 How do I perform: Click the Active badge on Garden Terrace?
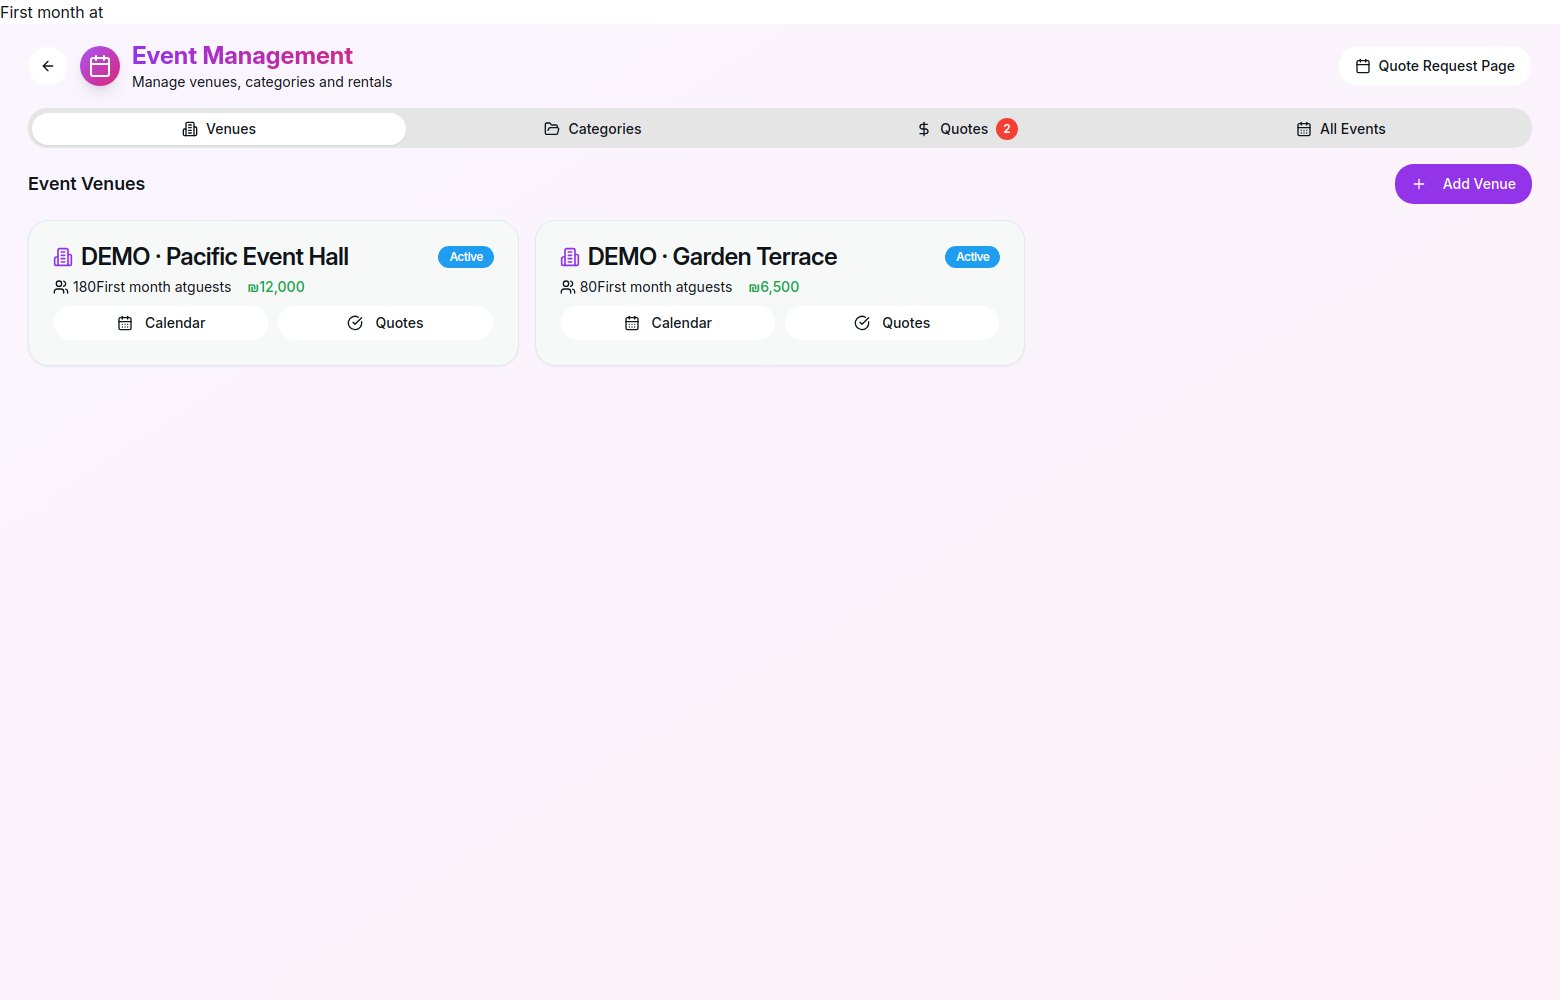(973, 257)
